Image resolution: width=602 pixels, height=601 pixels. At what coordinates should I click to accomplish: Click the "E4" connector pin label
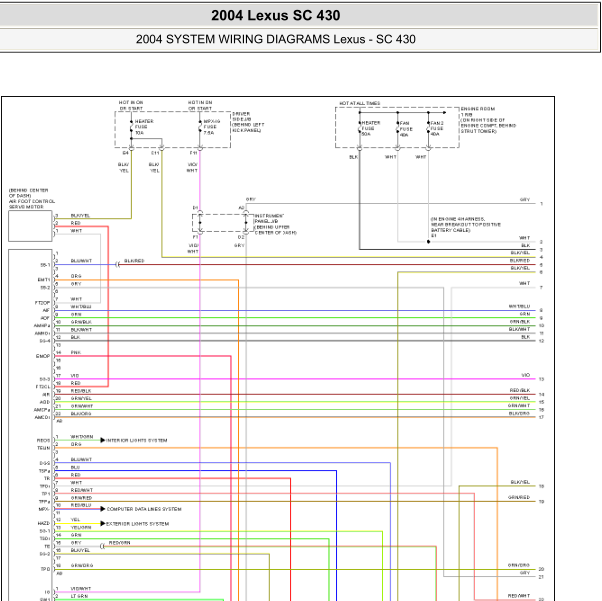click(125, 153)
